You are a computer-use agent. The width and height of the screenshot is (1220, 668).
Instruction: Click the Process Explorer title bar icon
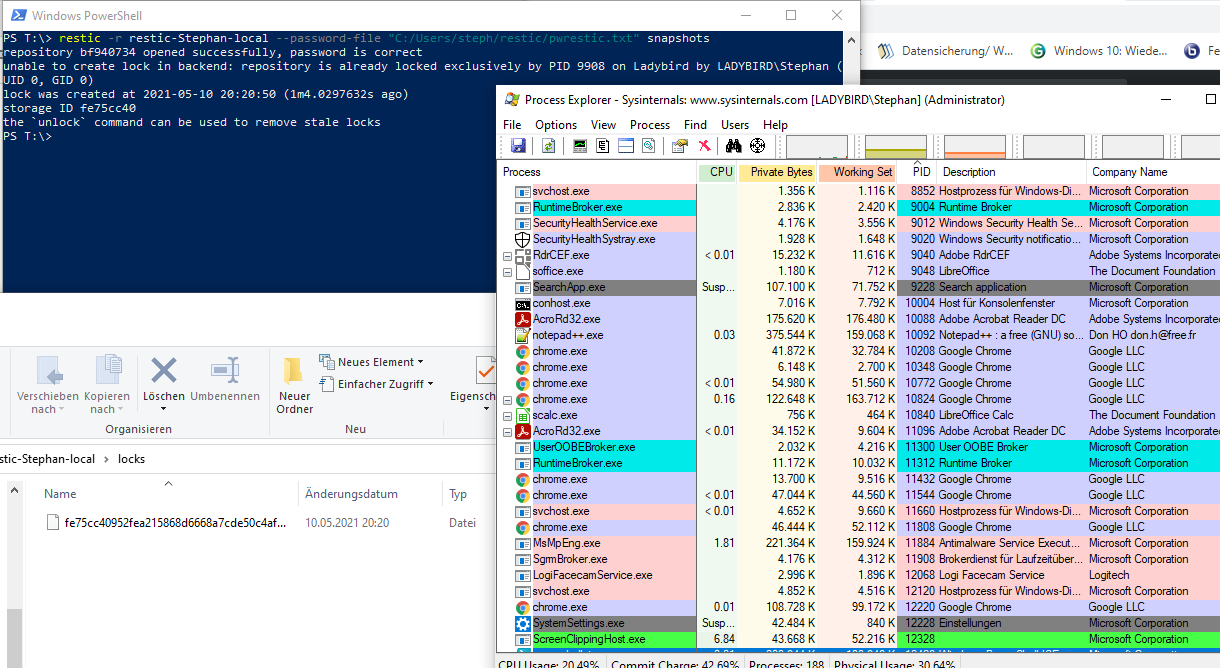pyautogui.click(x=512, y=99)
